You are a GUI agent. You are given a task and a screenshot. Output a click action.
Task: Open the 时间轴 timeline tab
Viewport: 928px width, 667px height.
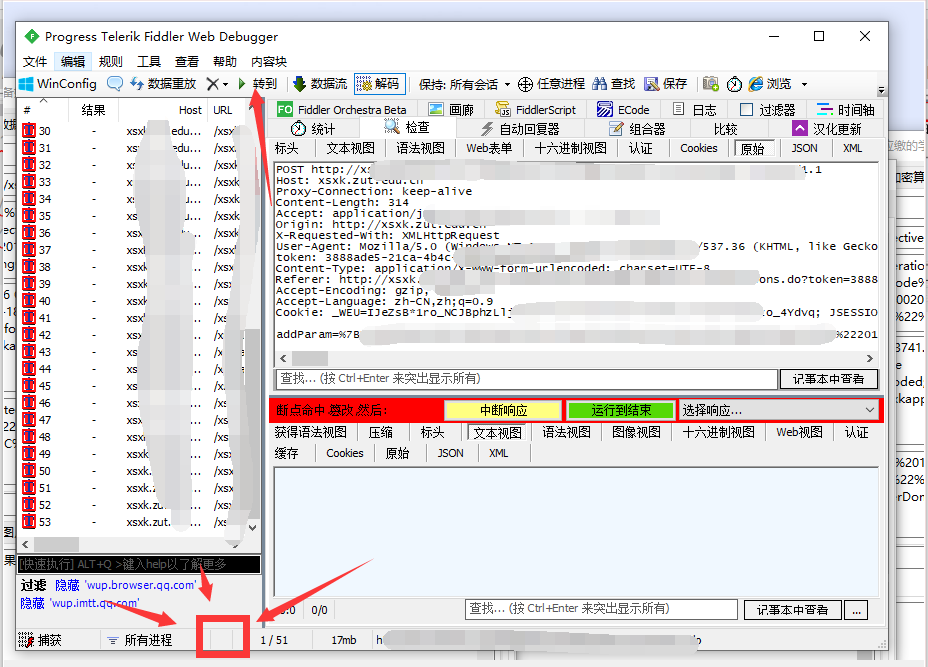coord(845,109)
